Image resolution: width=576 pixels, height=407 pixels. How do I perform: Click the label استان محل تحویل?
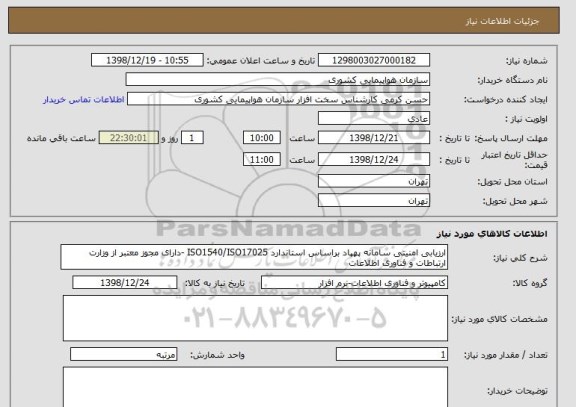pyautogui.click(x=512, y=182)
